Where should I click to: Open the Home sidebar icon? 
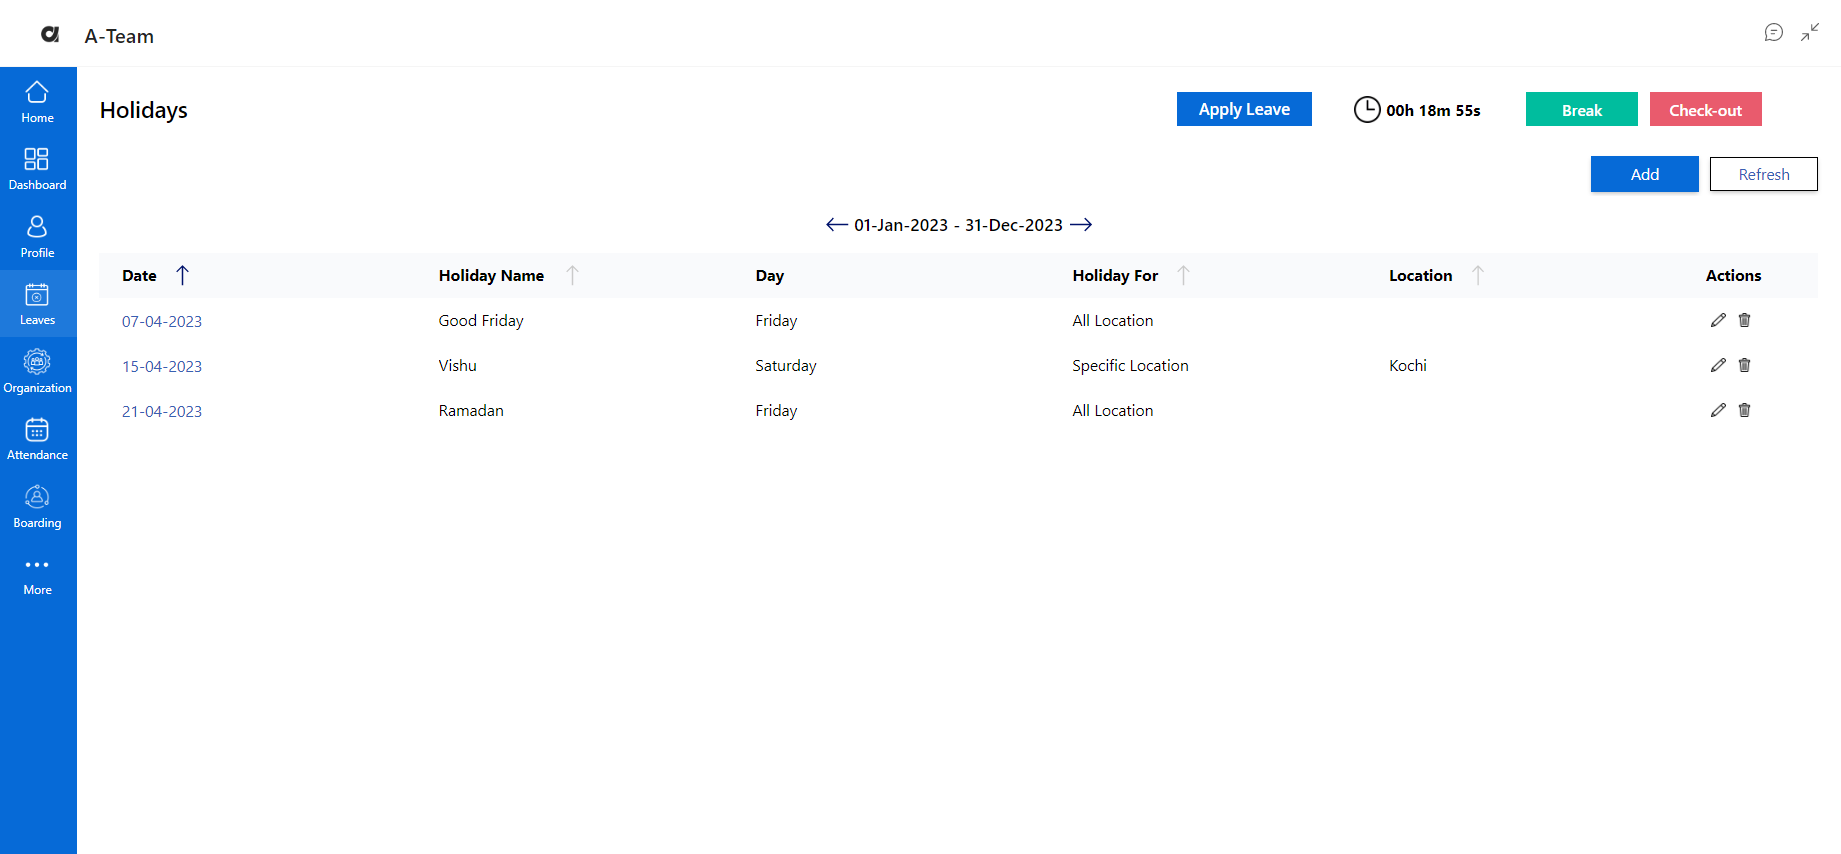click(x=37, y=102)
